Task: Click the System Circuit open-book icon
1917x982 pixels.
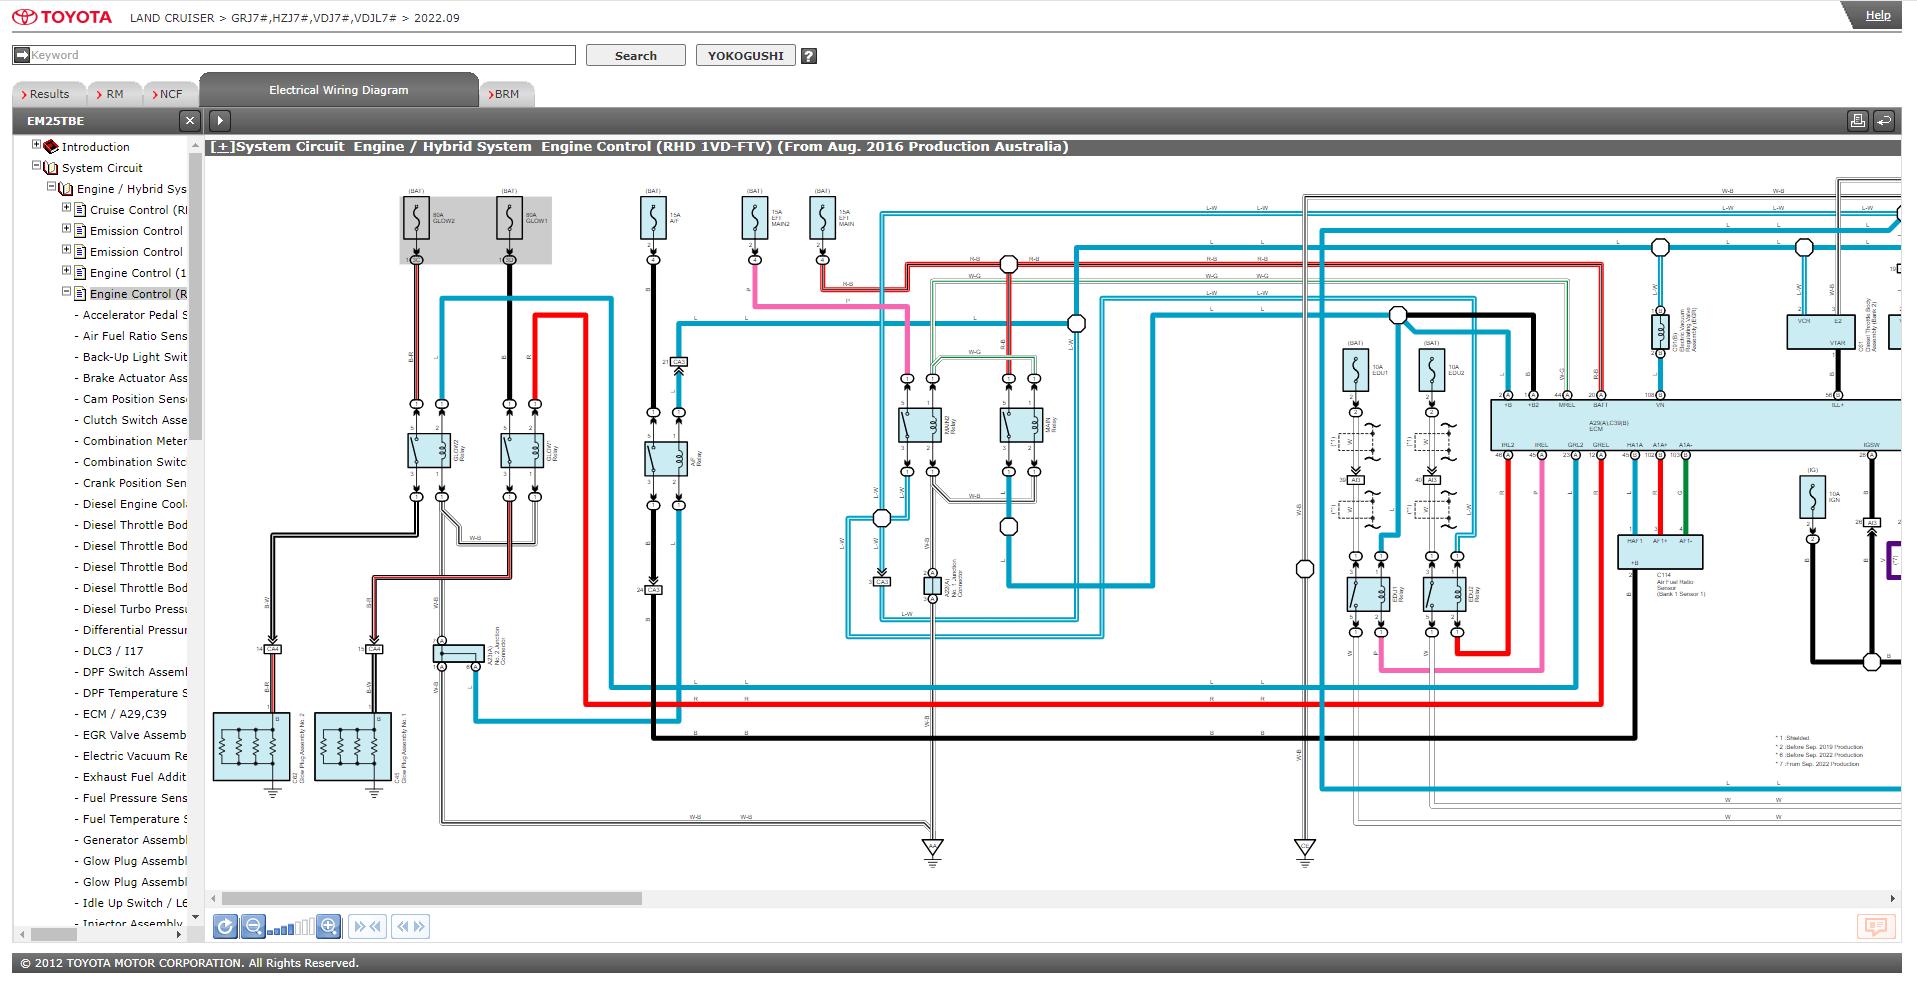Action: pos(51,168)
